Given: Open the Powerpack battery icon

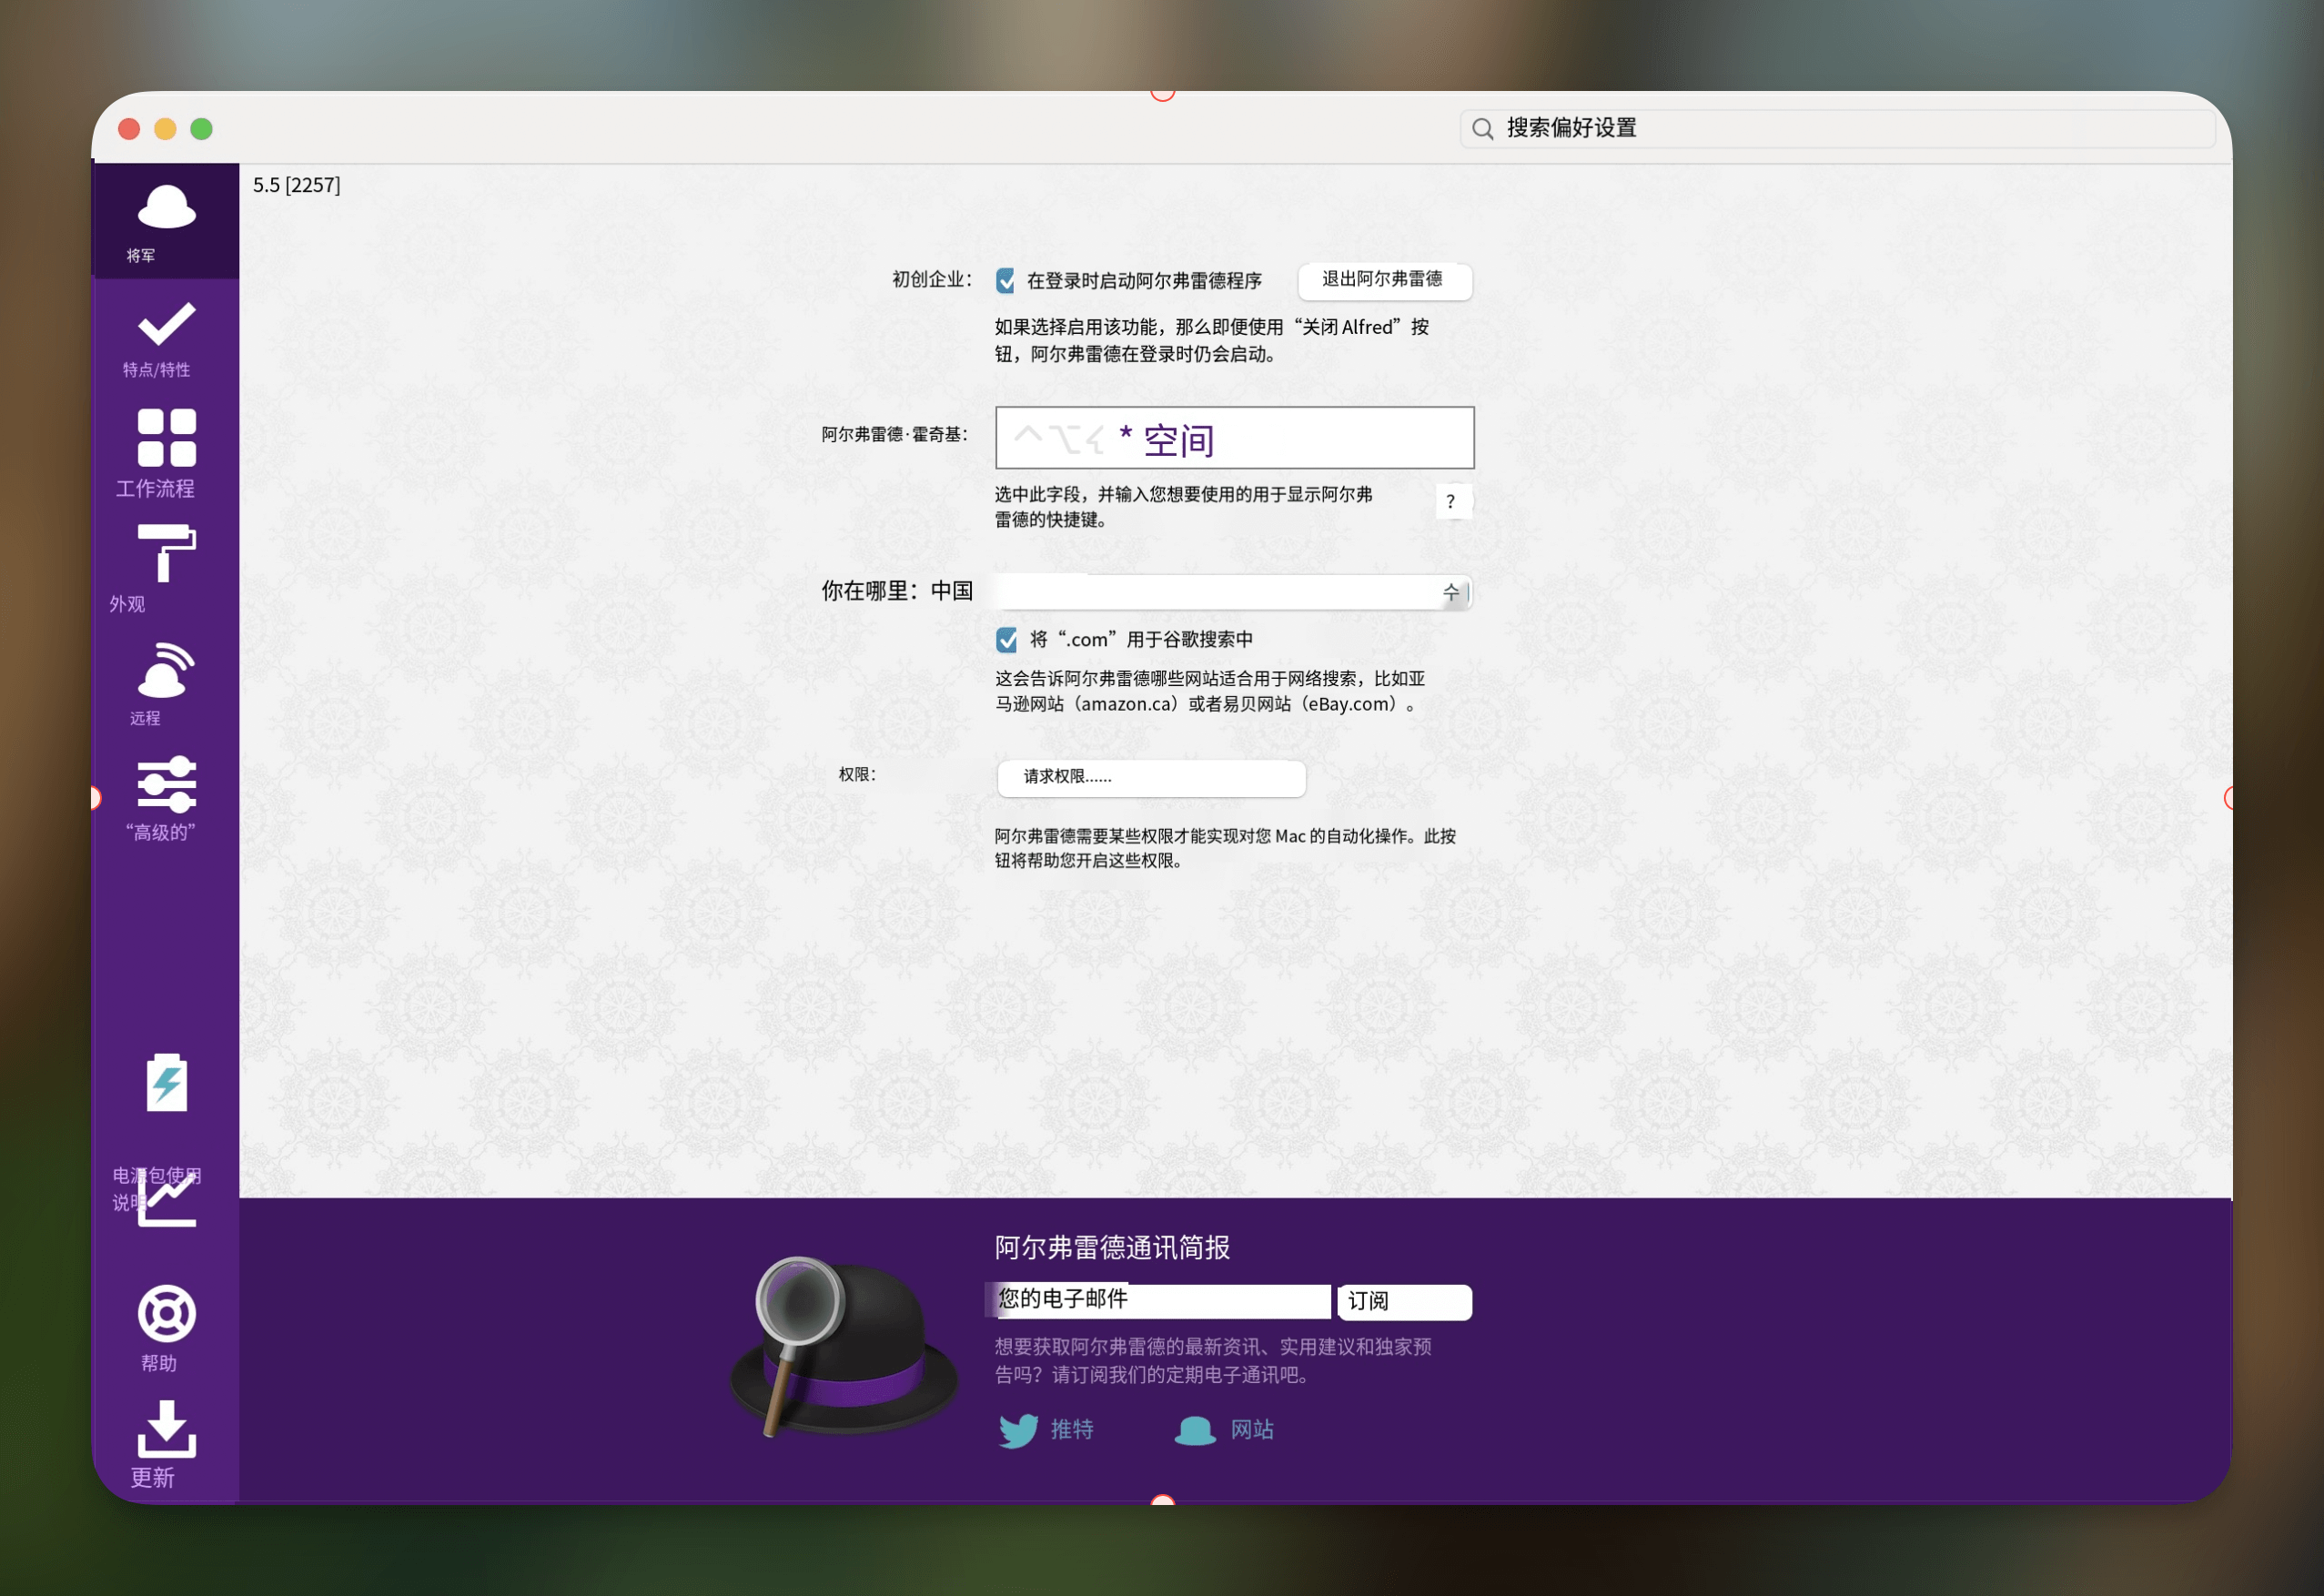Looking at the screenshot, I should coord(166,1083).
